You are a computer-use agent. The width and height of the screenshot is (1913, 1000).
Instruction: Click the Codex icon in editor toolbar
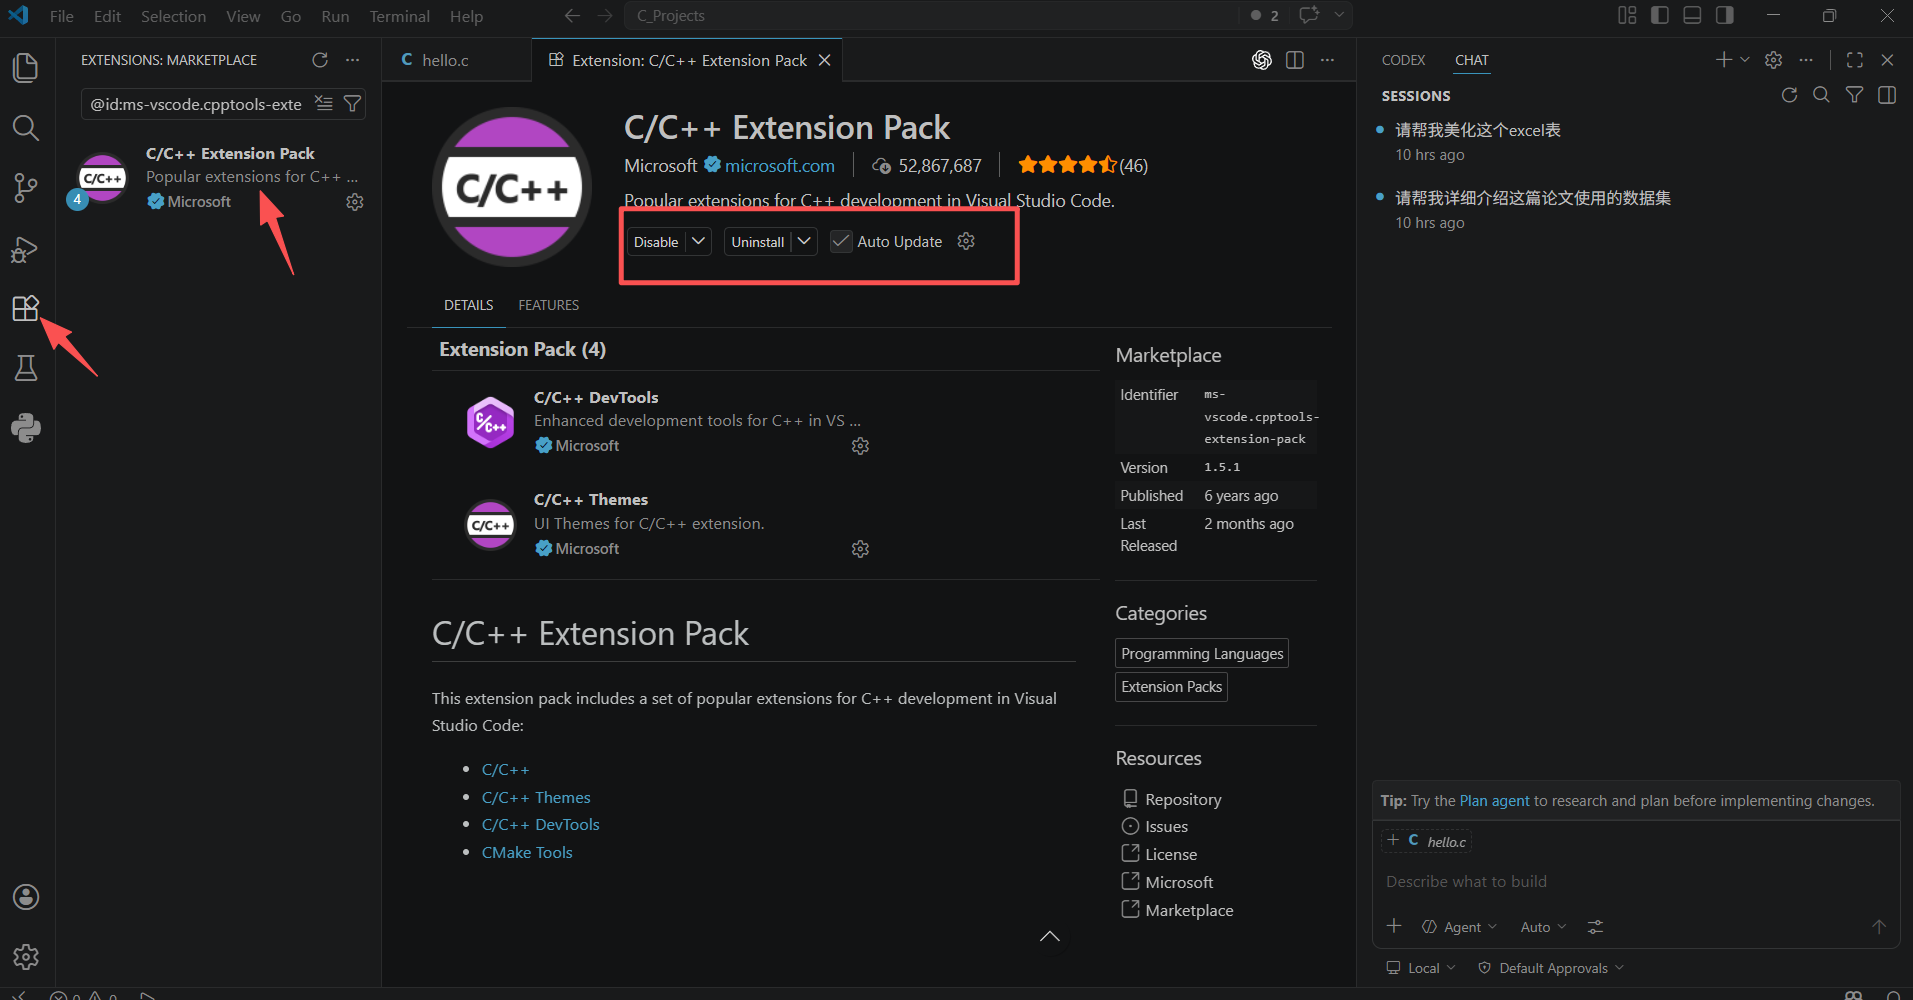(x=1262, y=60)
